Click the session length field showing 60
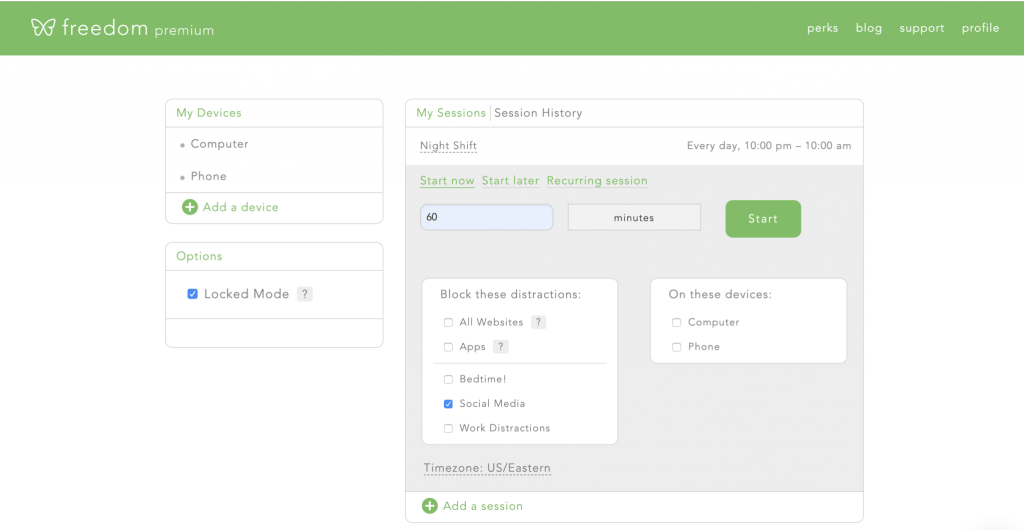The width and height of the screenshot is (1024, 530). [x=487, y=217]
